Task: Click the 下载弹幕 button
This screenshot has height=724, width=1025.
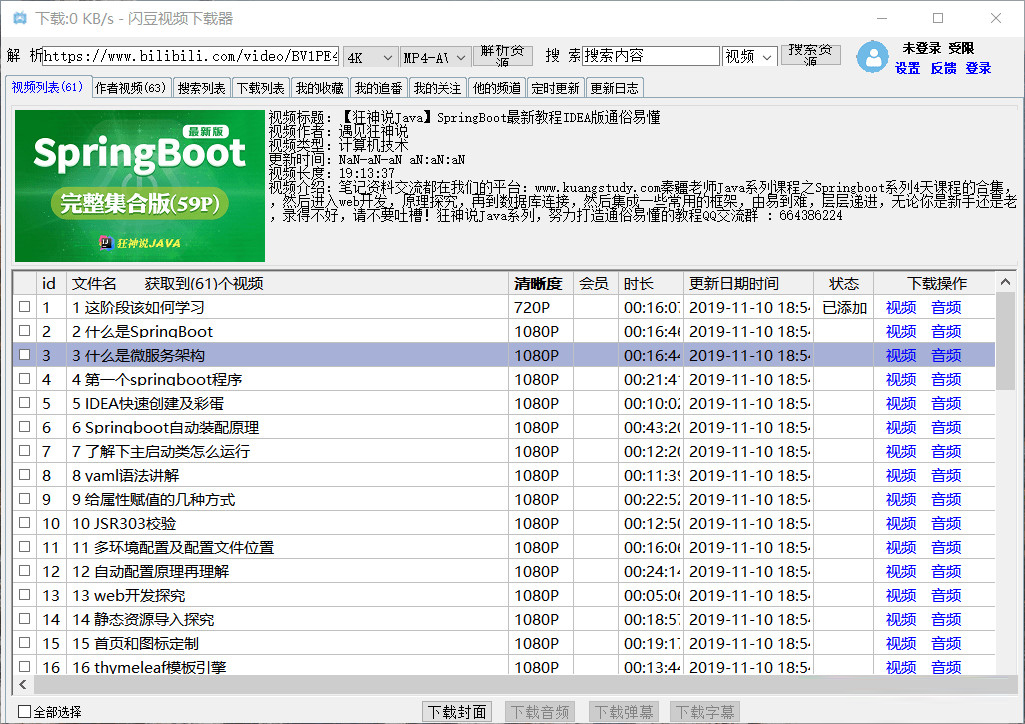Action: [623, 712]
